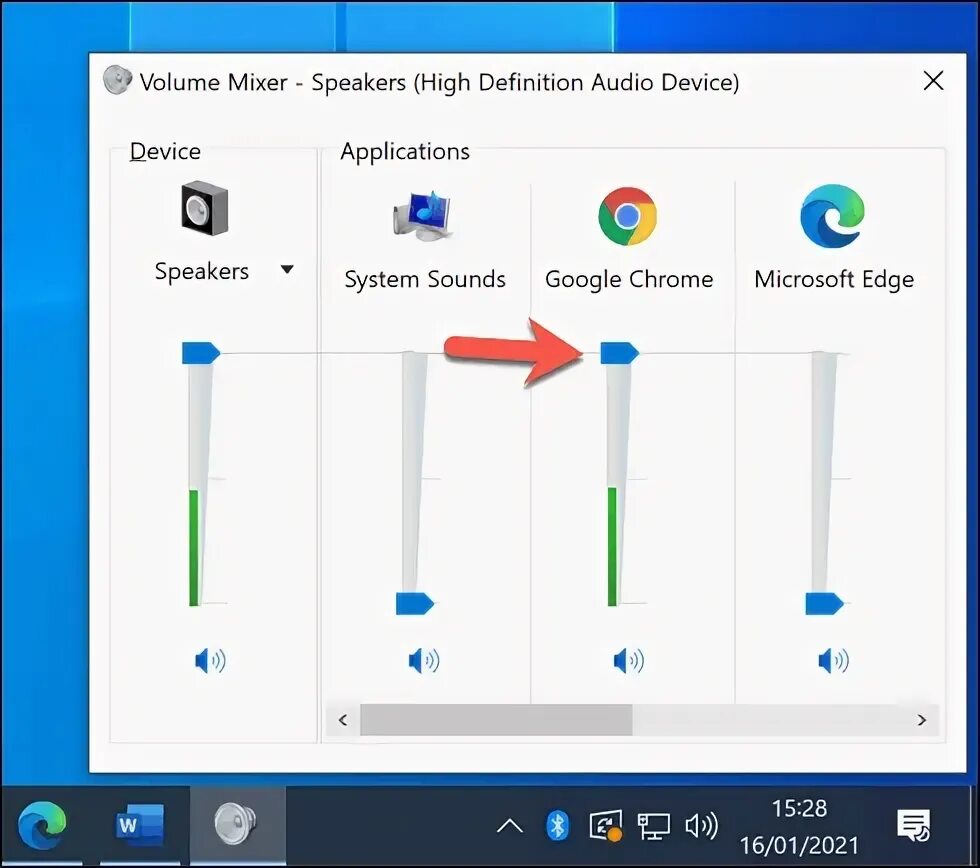This screenshot has width=980, height=868.
Task: Show hidden system tray icons
Action: 509,826
